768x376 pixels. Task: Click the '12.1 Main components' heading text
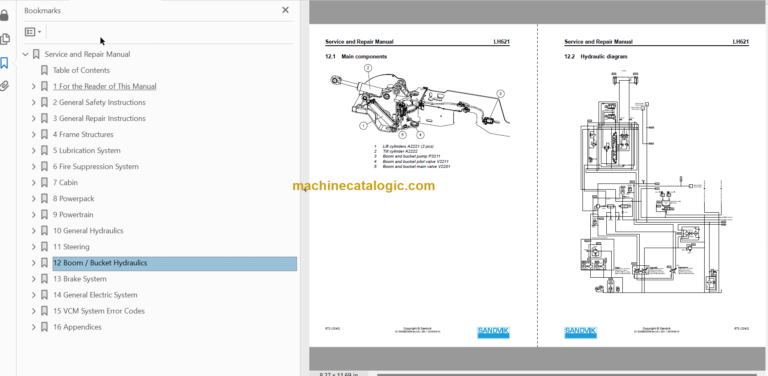click(x=356, y=56)
